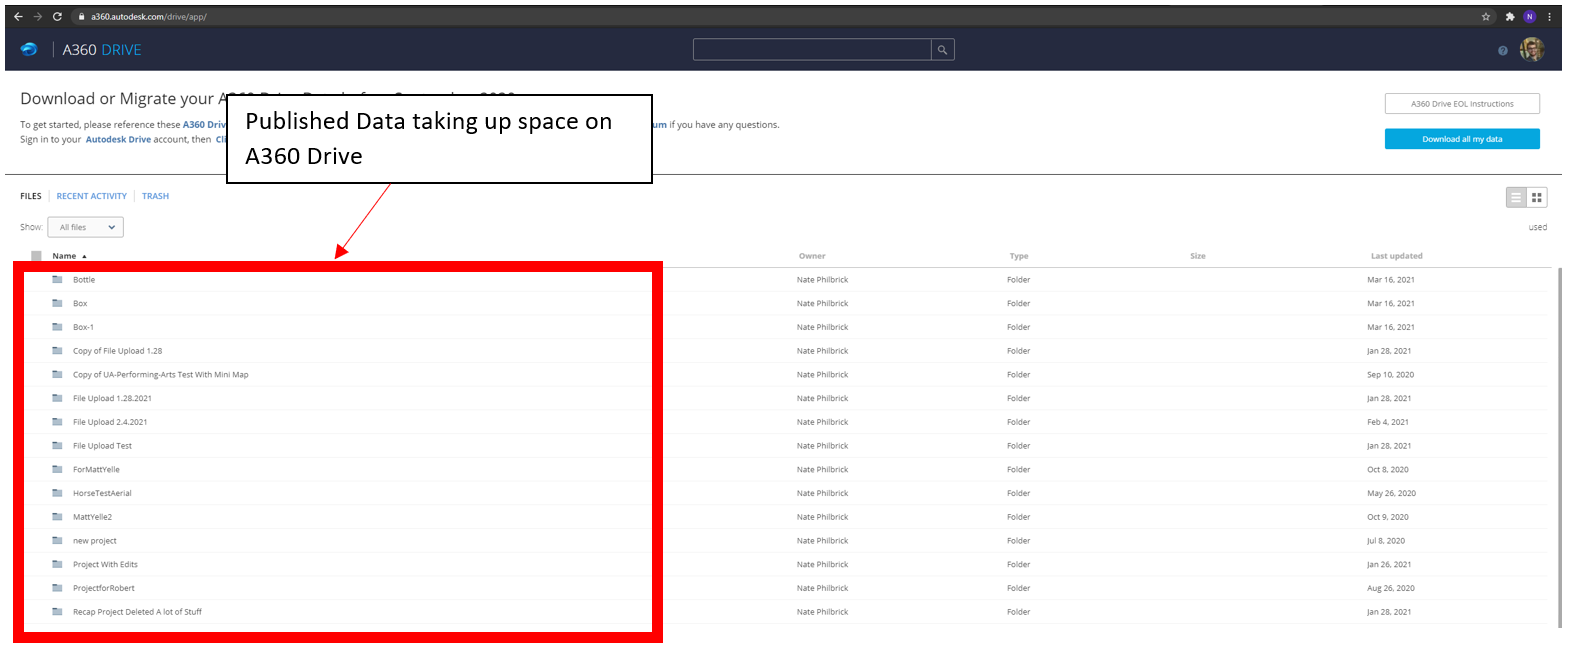Click ProjectforRobert folder icon
Screen dimensions: 1576x648
click(57, 588)
